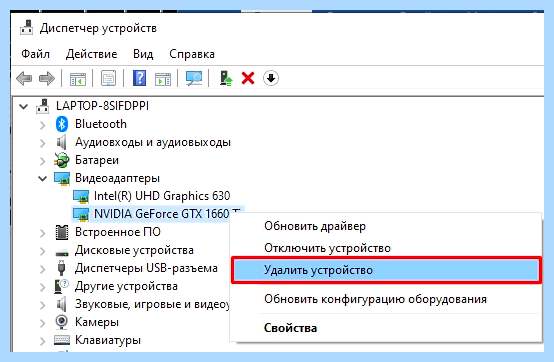Select the Дисковые устройства label

coord(134,250)
